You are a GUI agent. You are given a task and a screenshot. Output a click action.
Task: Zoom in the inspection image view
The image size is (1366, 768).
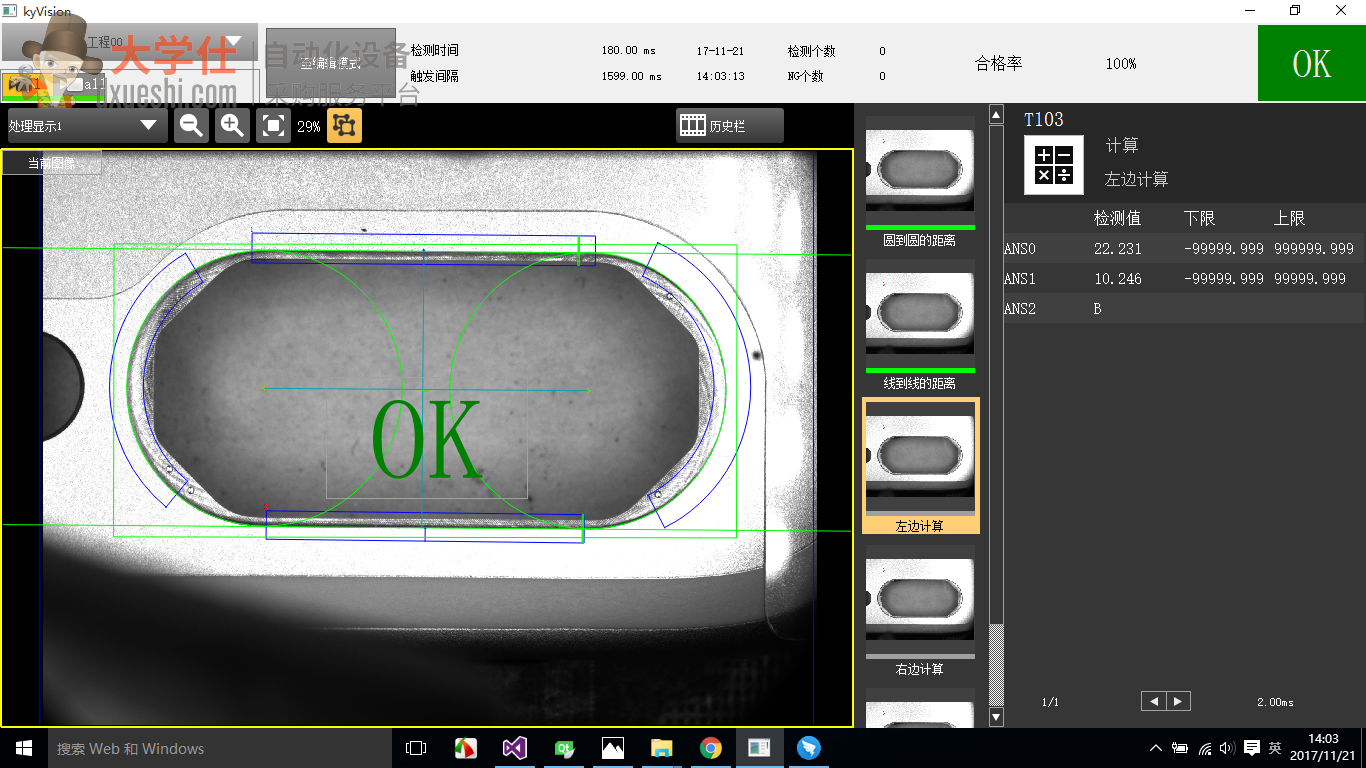(x=232, y=125)
